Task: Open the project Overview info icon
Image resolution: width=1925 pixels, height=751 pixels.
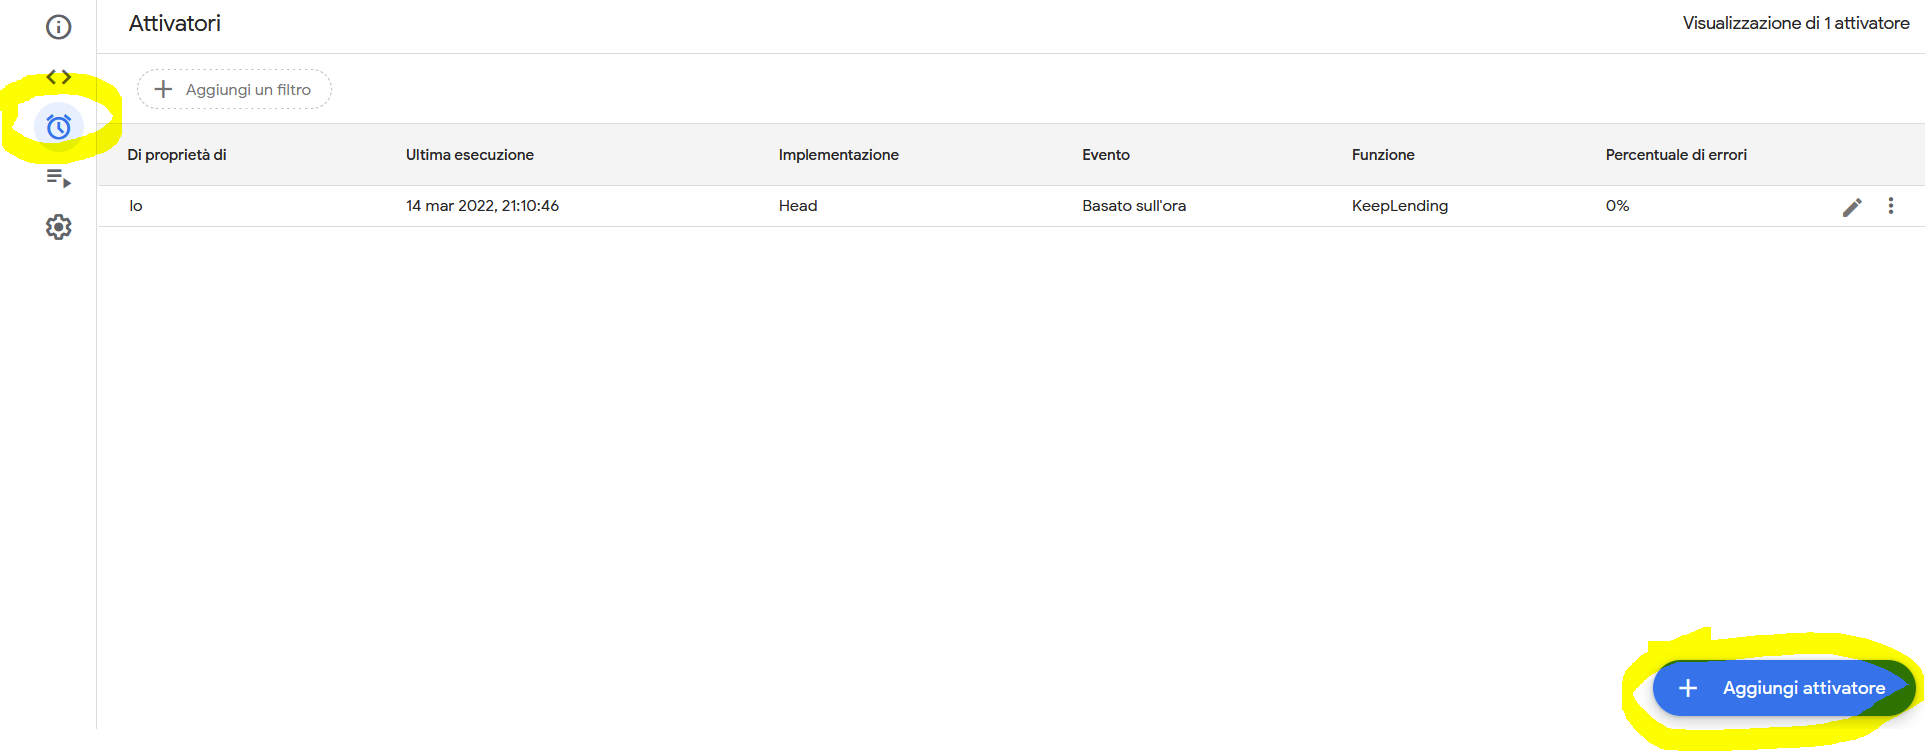Action: 59,27
